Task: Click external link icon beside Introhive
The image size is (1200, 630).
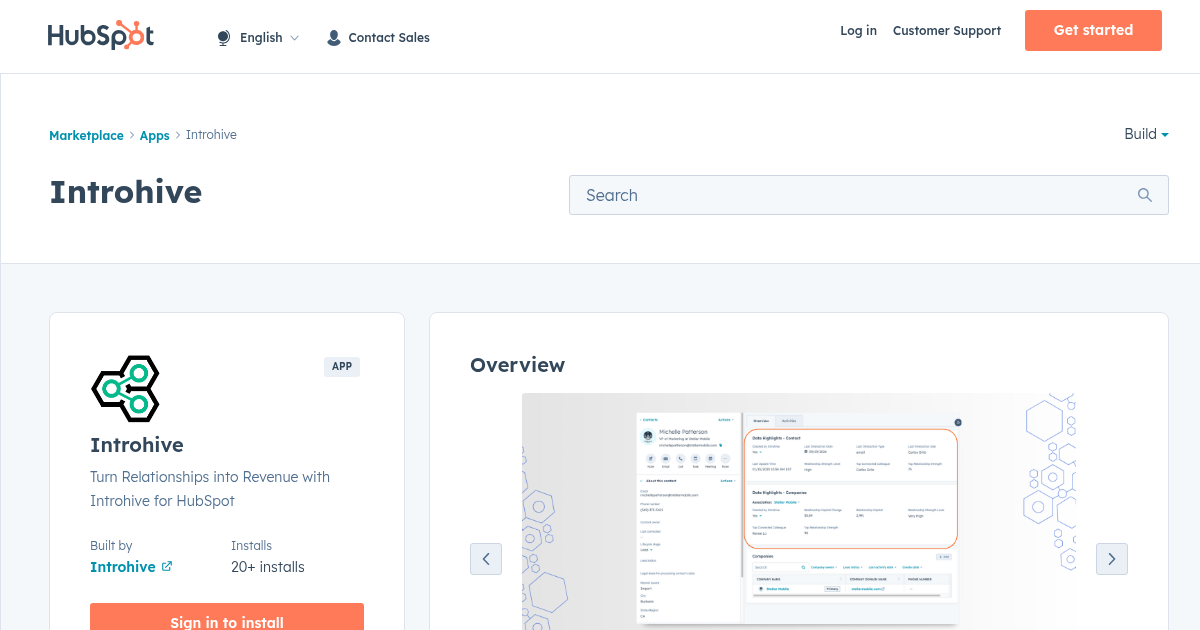Action: tap(167, 566)
